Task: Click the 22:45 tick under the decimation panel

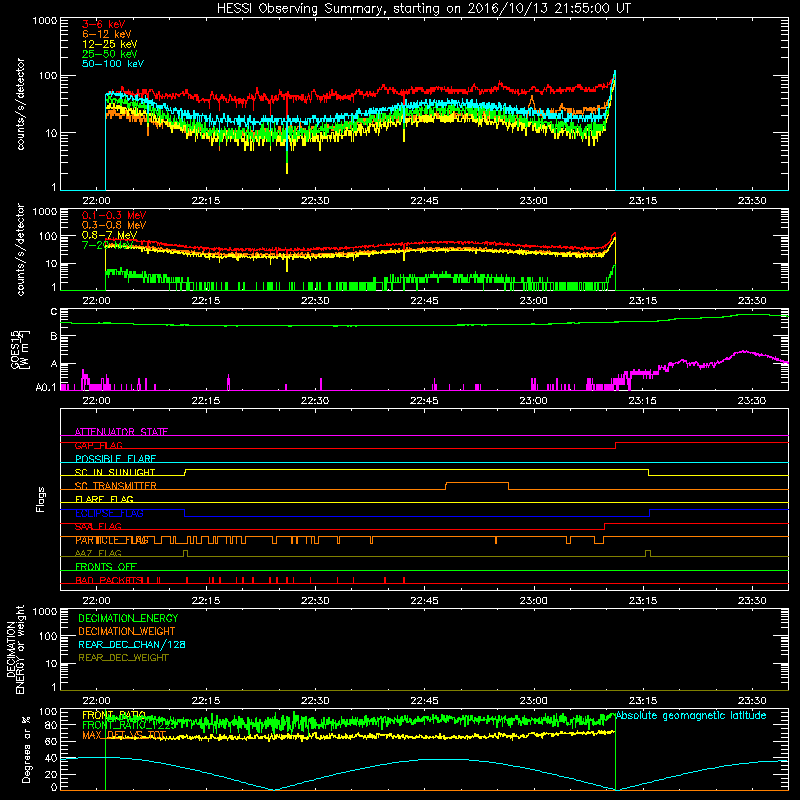Action: (424, 700)
